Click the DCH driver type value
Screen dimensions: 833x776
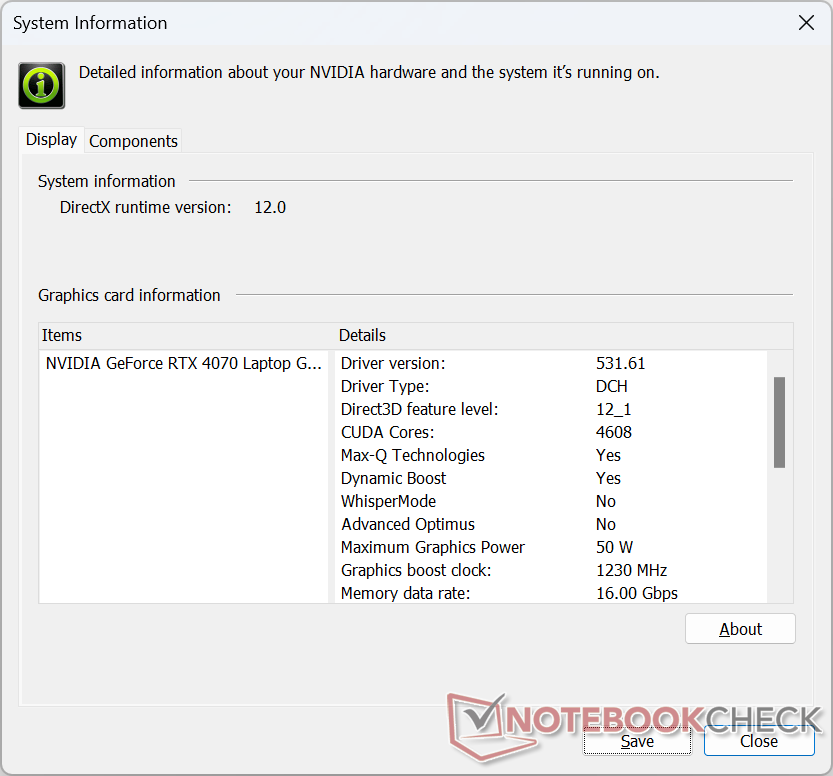point(611,386)
